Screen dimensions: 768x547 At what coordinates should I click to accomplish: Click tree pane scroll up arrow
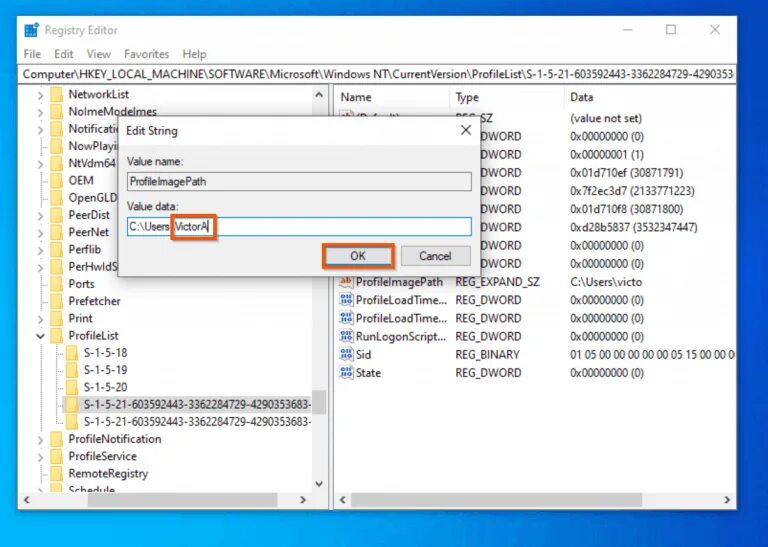tap(319, 95)
